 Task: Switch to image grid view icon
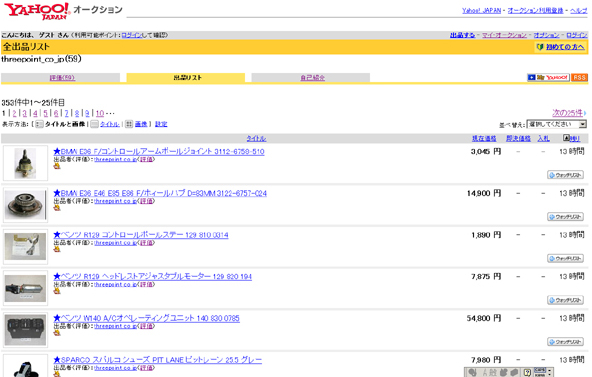[x=129, y=124]
